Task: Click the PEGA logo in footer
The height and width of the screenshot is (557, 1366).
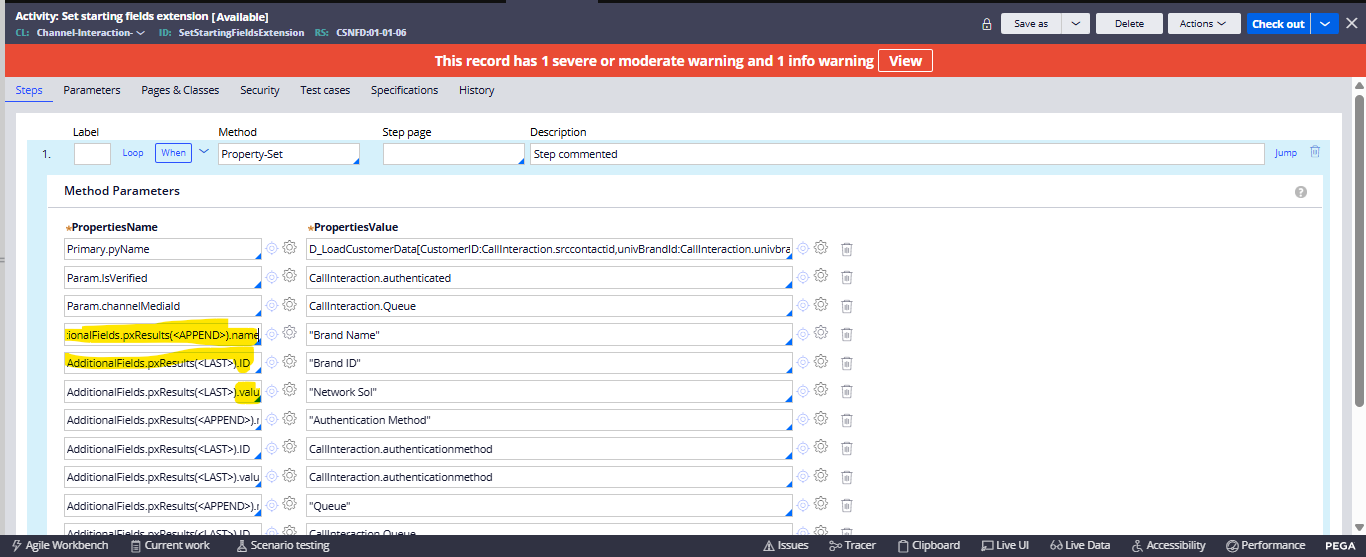Action: (1340, 545)
